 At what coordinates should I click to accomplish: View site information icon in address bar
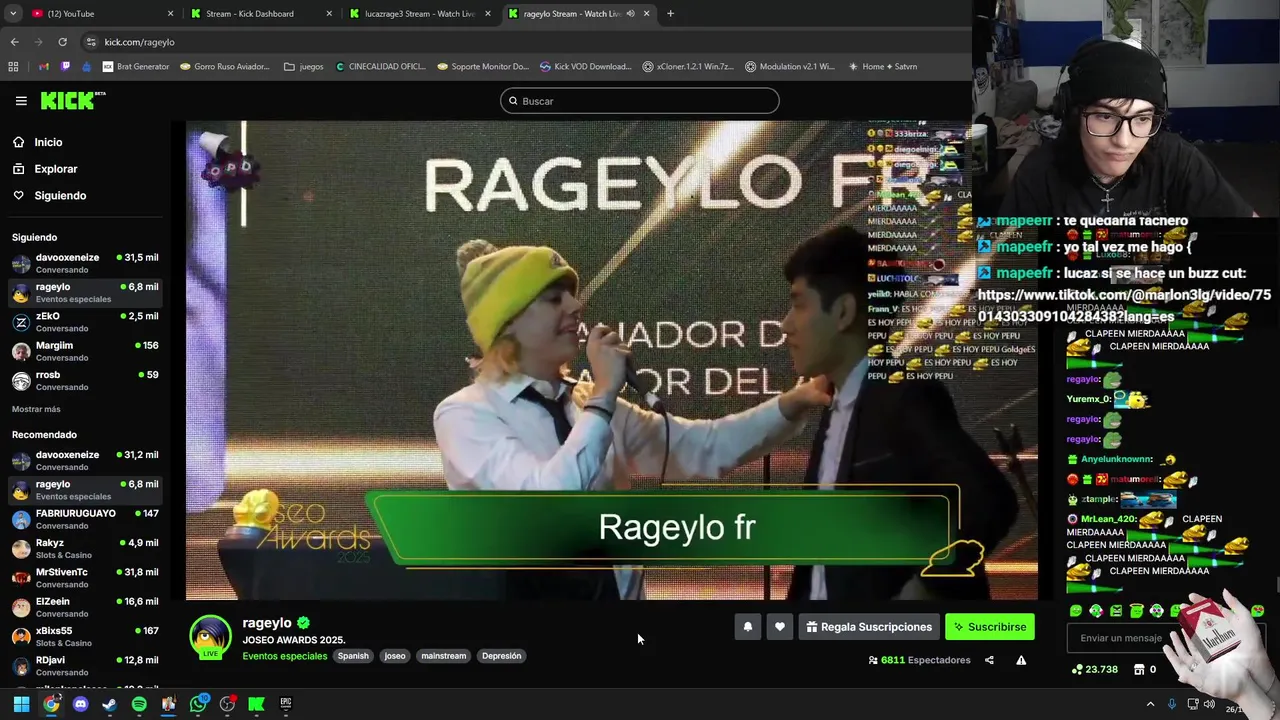point(91,42)
